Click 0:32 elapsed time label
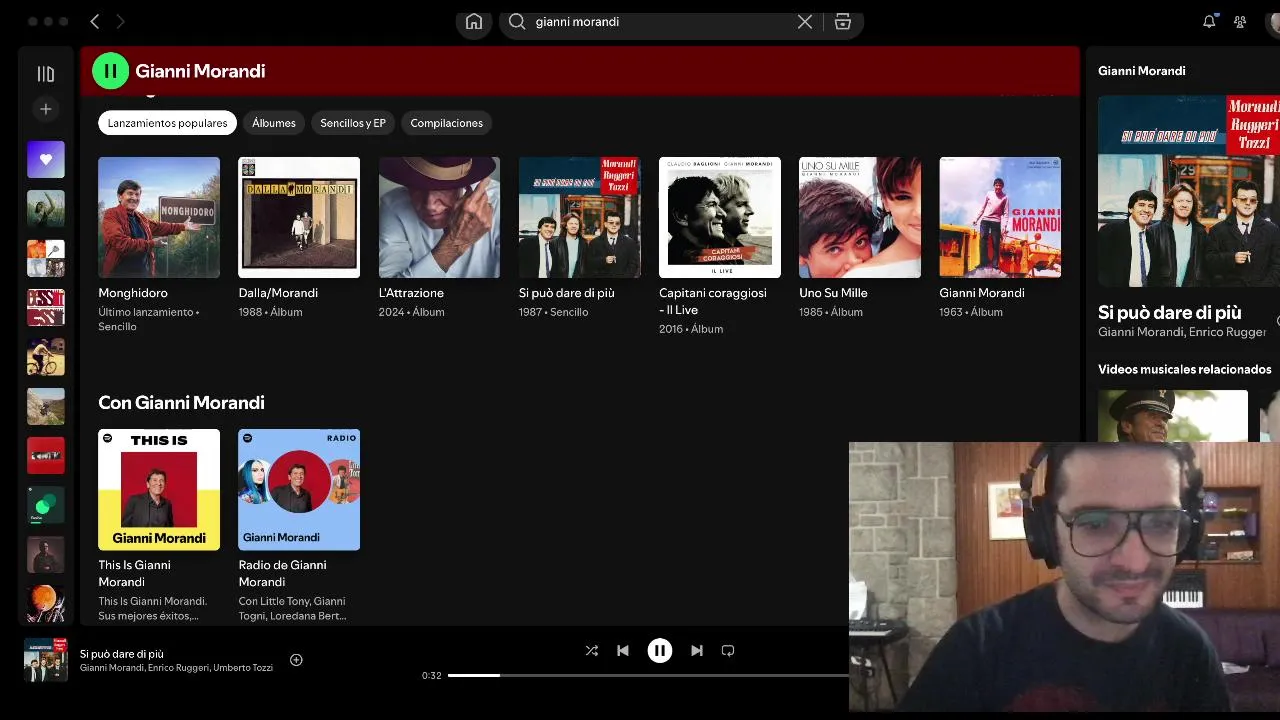This screenshot has width=1280, height=720. coord(432,676)
